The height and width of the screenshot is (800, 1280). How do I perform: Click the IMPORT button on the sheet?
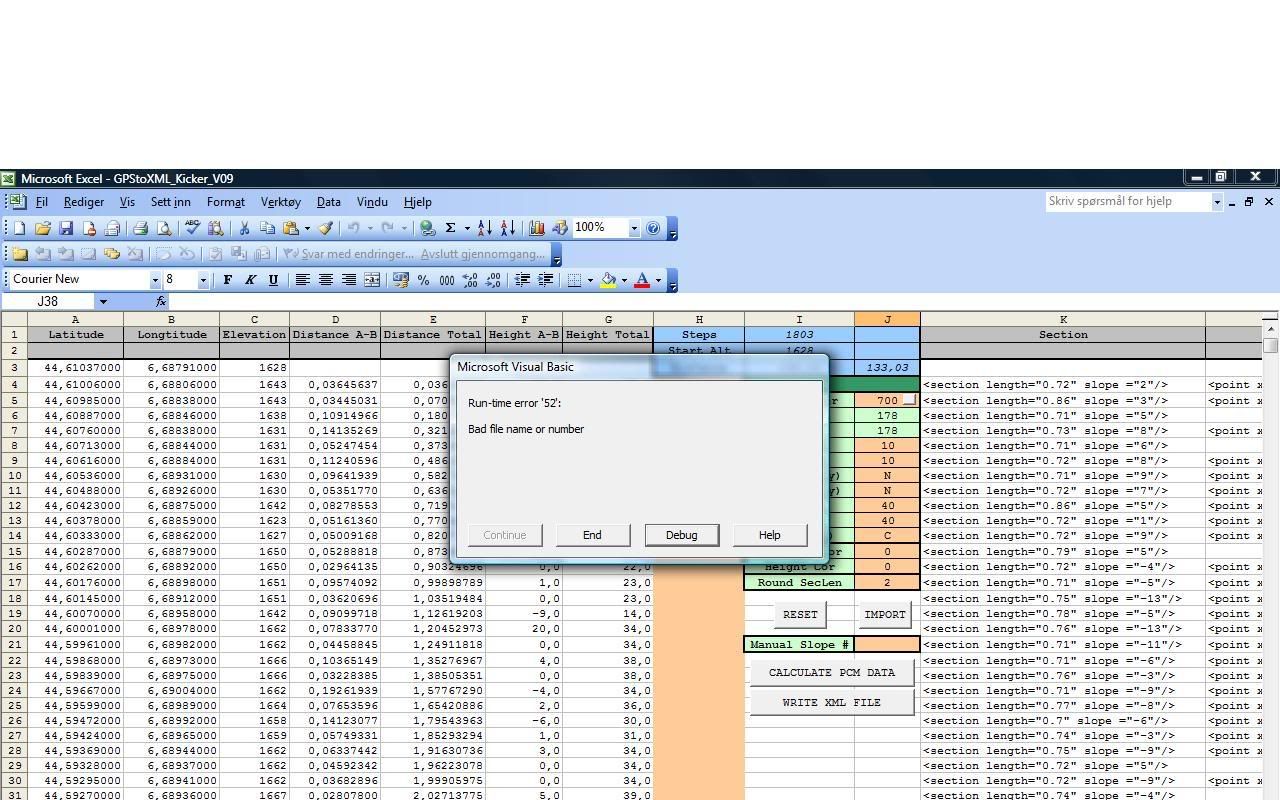(884, 614)
